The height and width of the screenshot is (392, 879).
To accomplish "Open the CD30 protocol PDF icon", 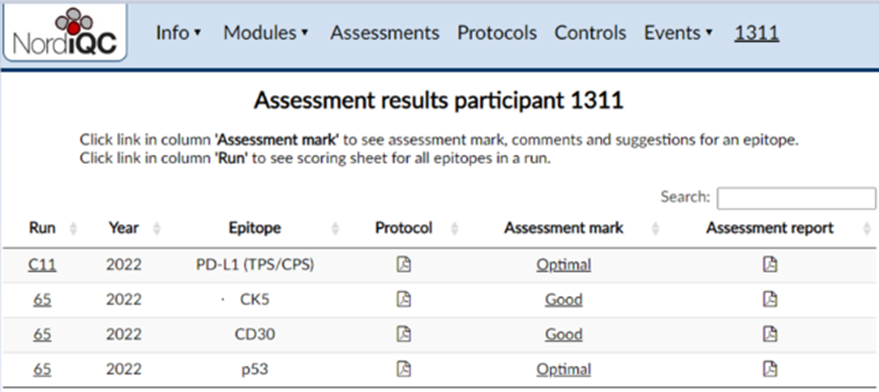I will 404,334.
